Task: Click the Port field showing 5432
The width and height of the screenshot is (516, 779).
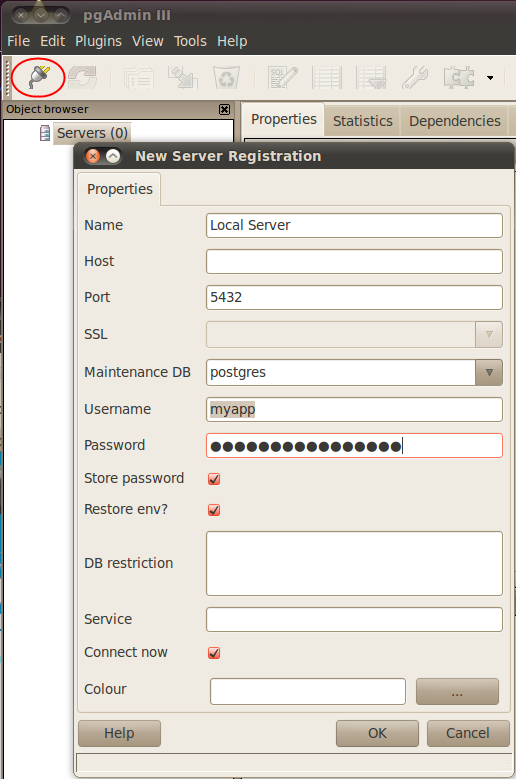Action: coord(354,297)
